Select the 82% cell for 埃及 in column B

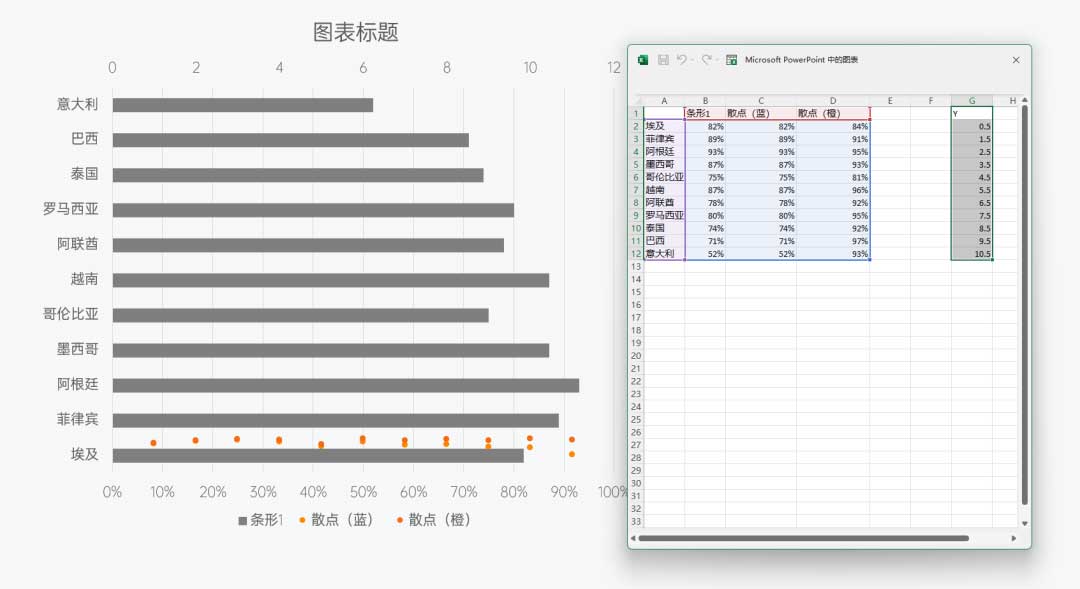[706, 127]
